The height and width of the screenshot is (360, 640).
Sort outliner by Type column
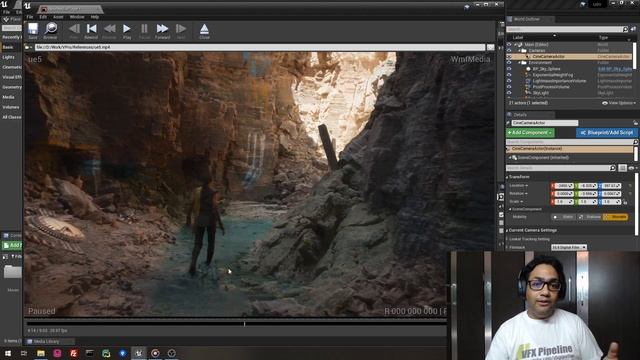(603, 37)
